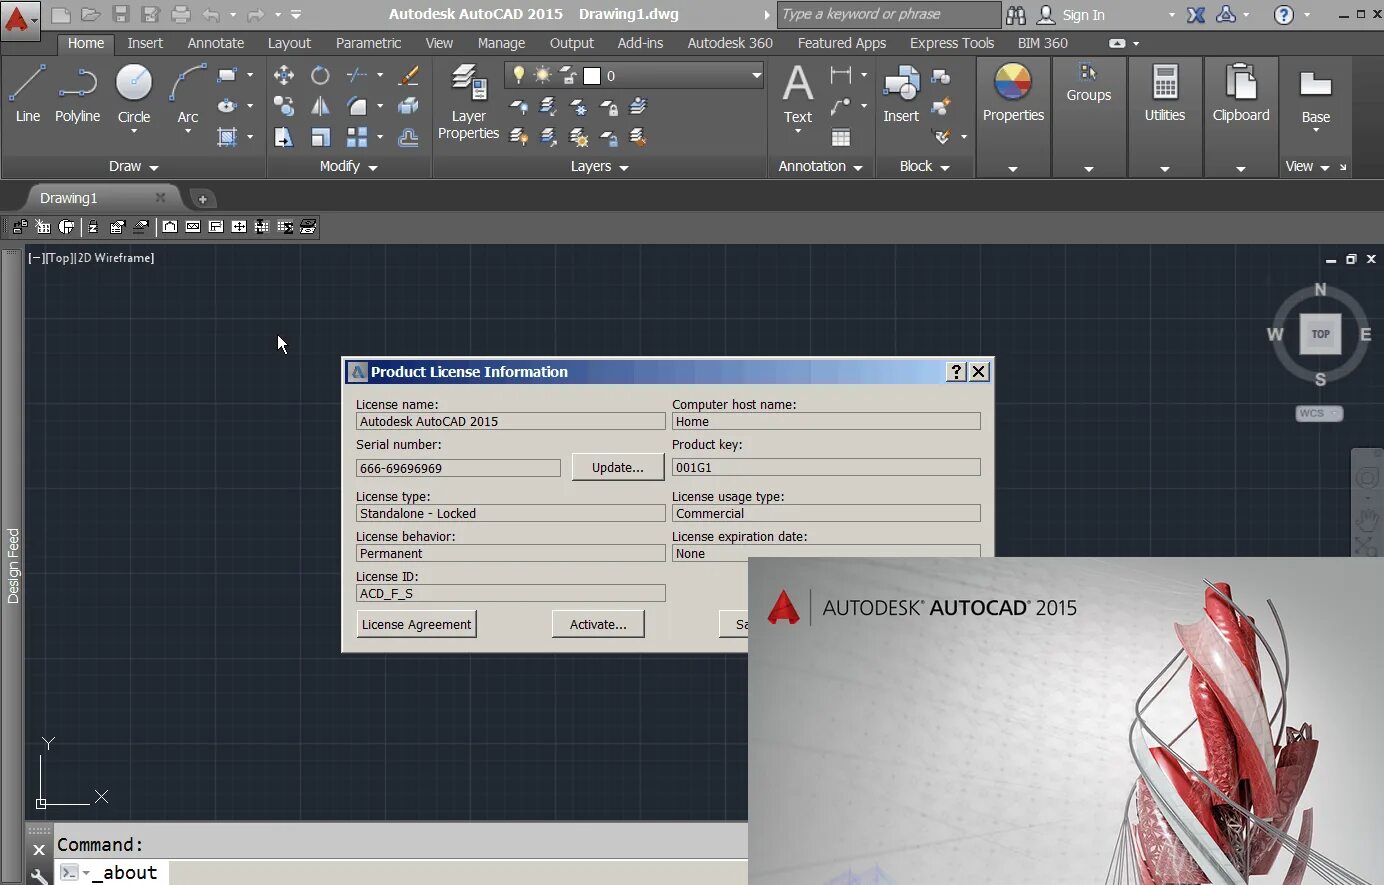Click the Explode tool icon

[x=408, y=106]
